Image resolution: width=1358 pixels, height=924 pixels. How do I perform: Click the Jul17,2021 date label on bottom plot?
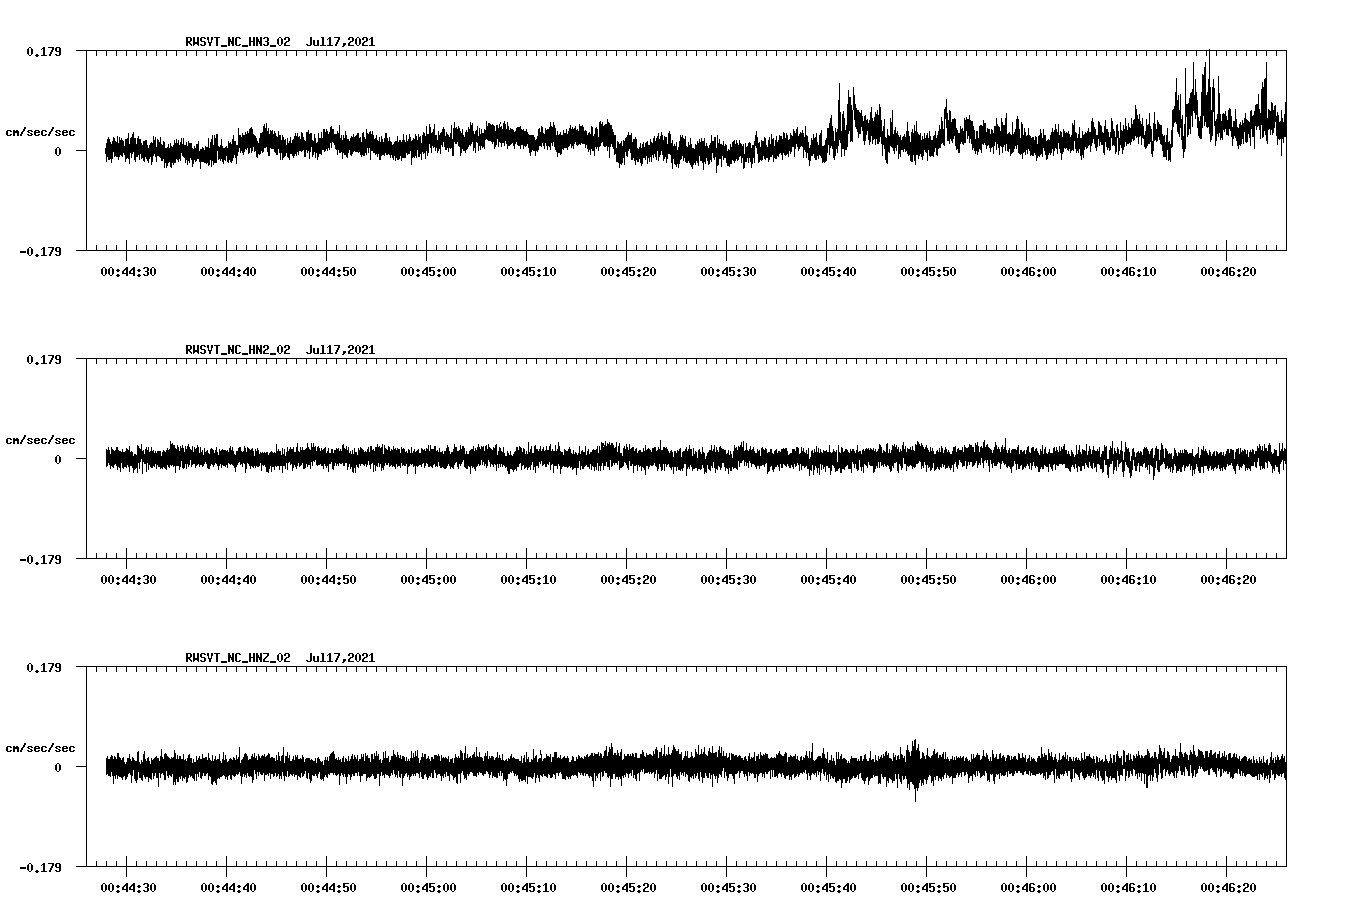pos(340,657)
